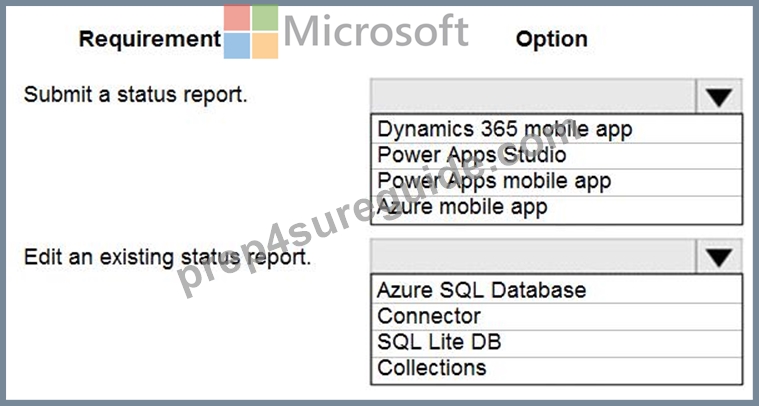Pick the SQL Lite DB option

[x=556, y=343]
